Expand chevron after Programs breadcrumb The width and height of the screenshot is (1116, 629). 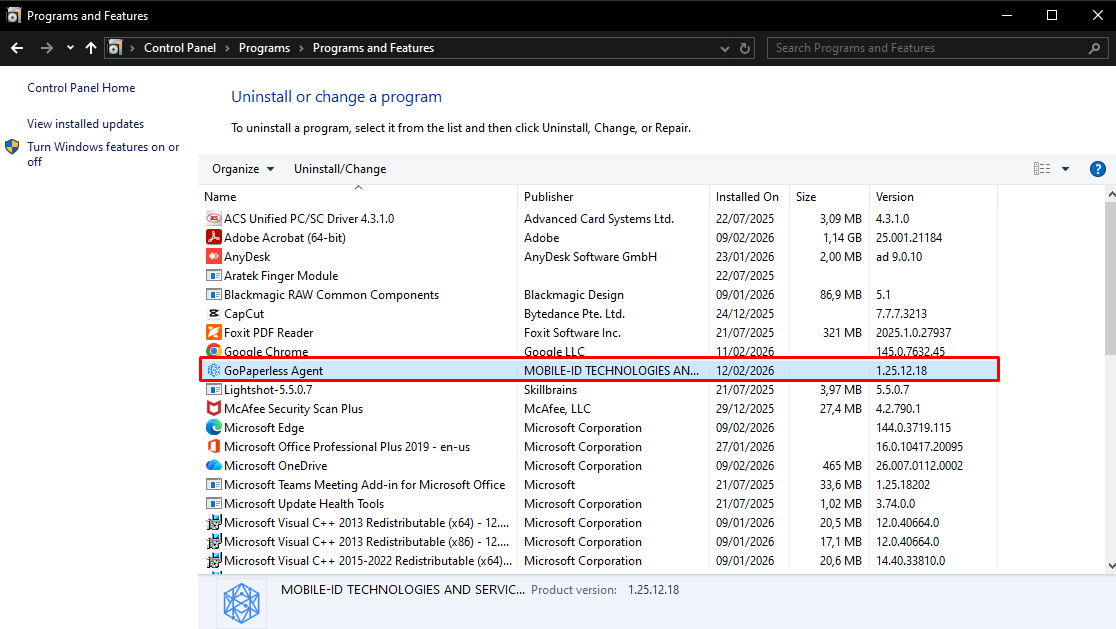pyautogui.click(x=301, y=48)
